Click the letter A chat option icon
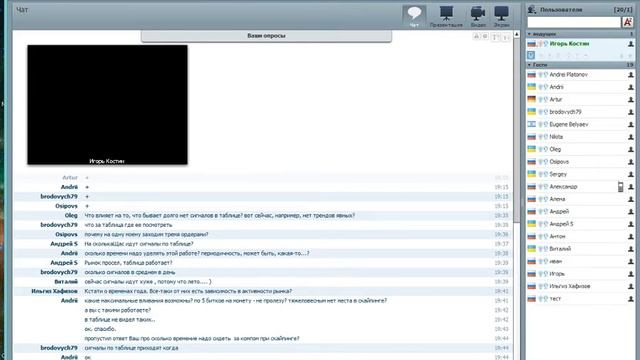The image size is (640, 360). coord(476,37)
